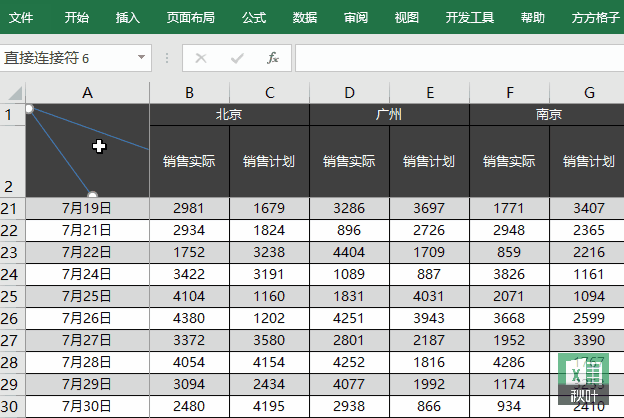This screenshot has height=418, width=624.
Task: Click the Select All corner triangle
Action: click(15, 93)
